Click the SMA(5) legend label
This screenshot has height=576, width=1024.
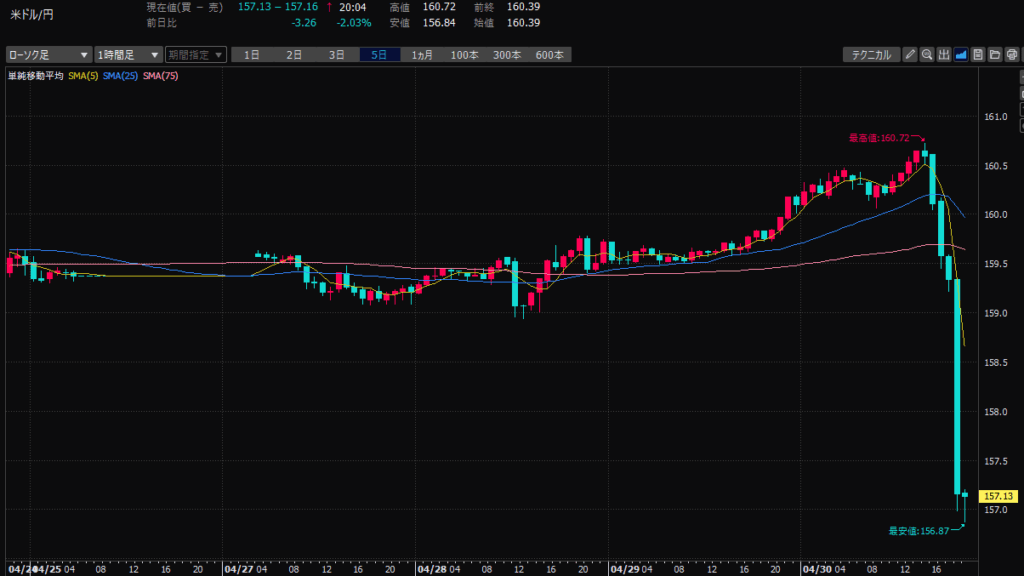[x=83, y=76]
